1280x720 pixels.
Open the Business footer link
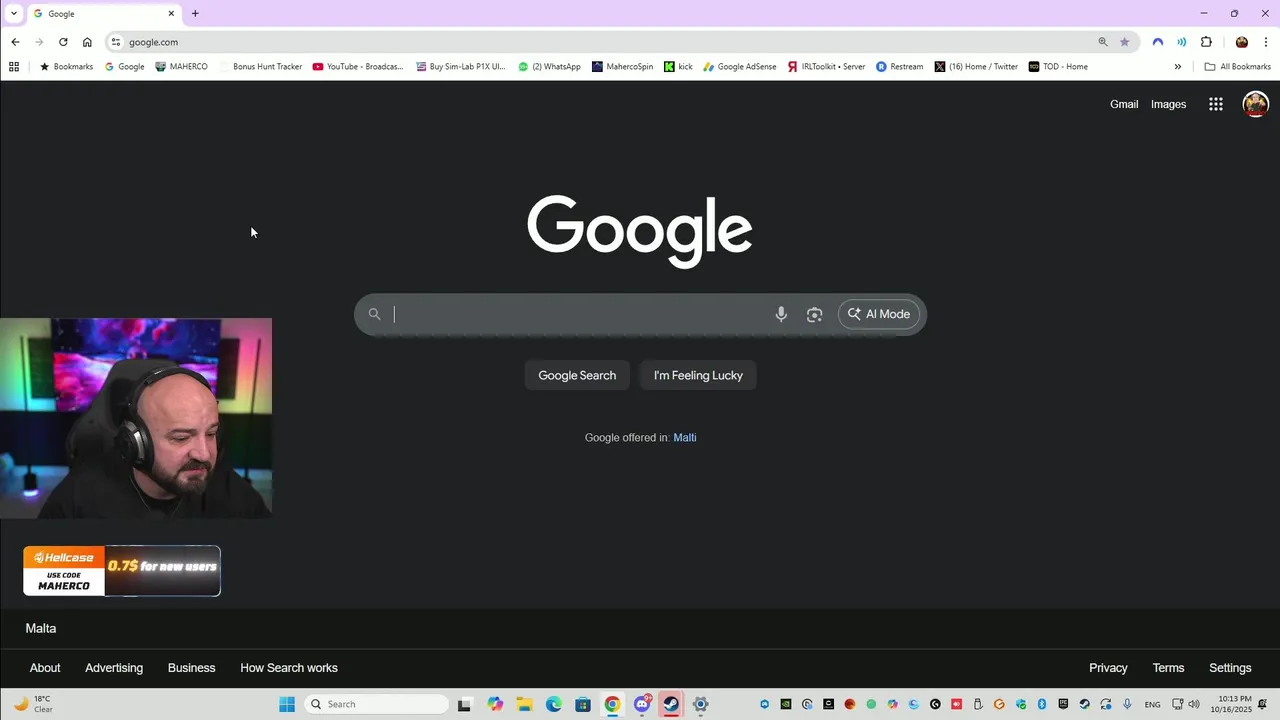pyautogui.click(x=191, y=668)
